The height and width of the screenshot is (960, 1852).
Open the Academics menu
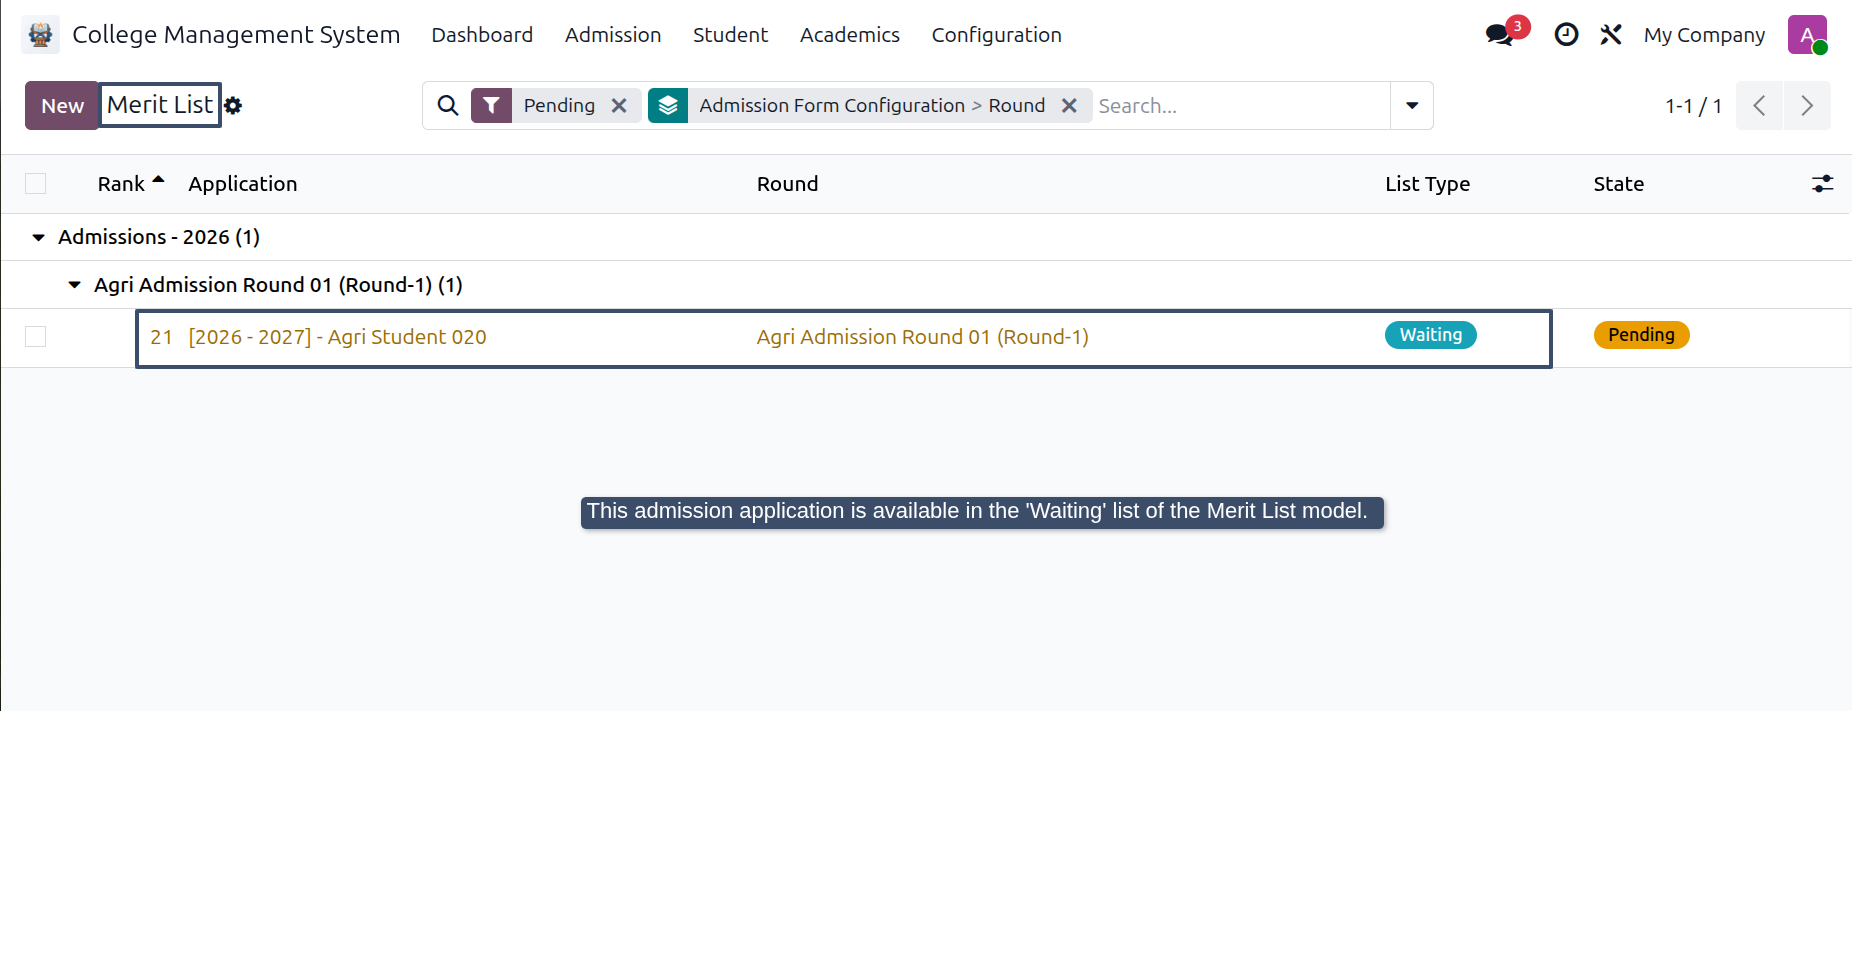tap(850, 35)
